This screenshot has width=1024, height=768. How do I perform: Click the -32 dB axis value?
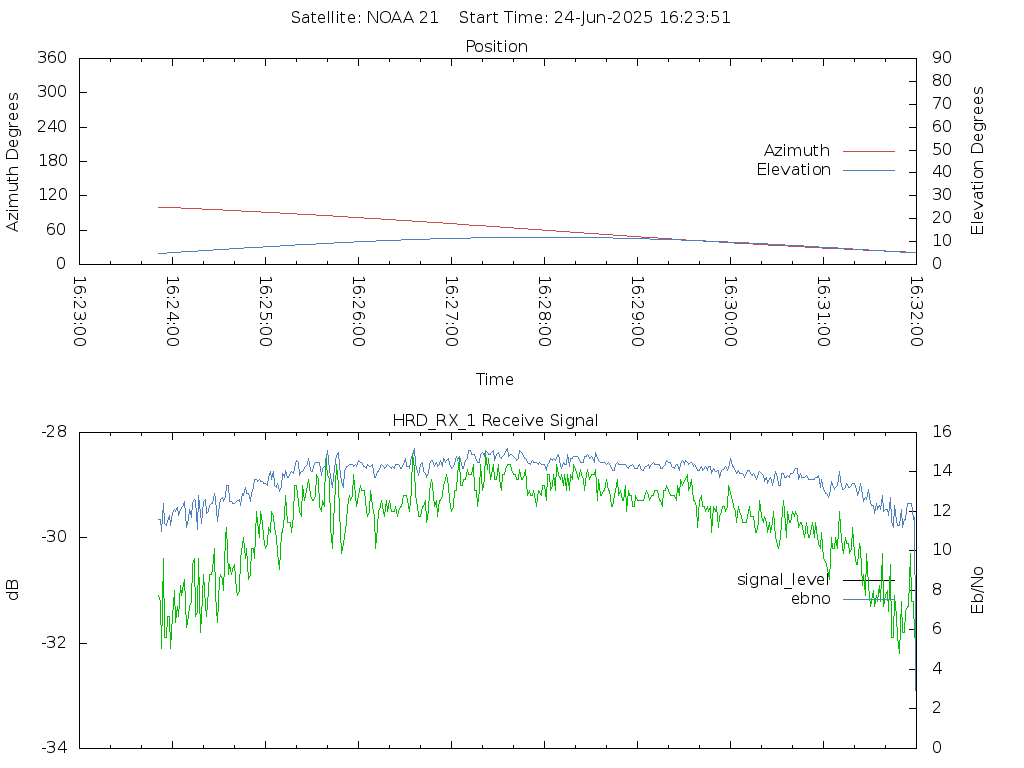coord(54,643)
